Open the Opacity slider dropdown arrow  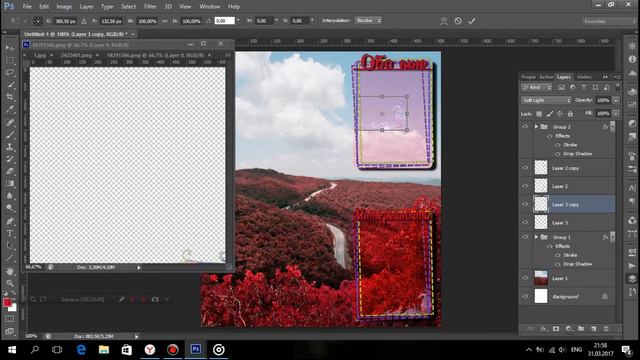coord(616,100)
